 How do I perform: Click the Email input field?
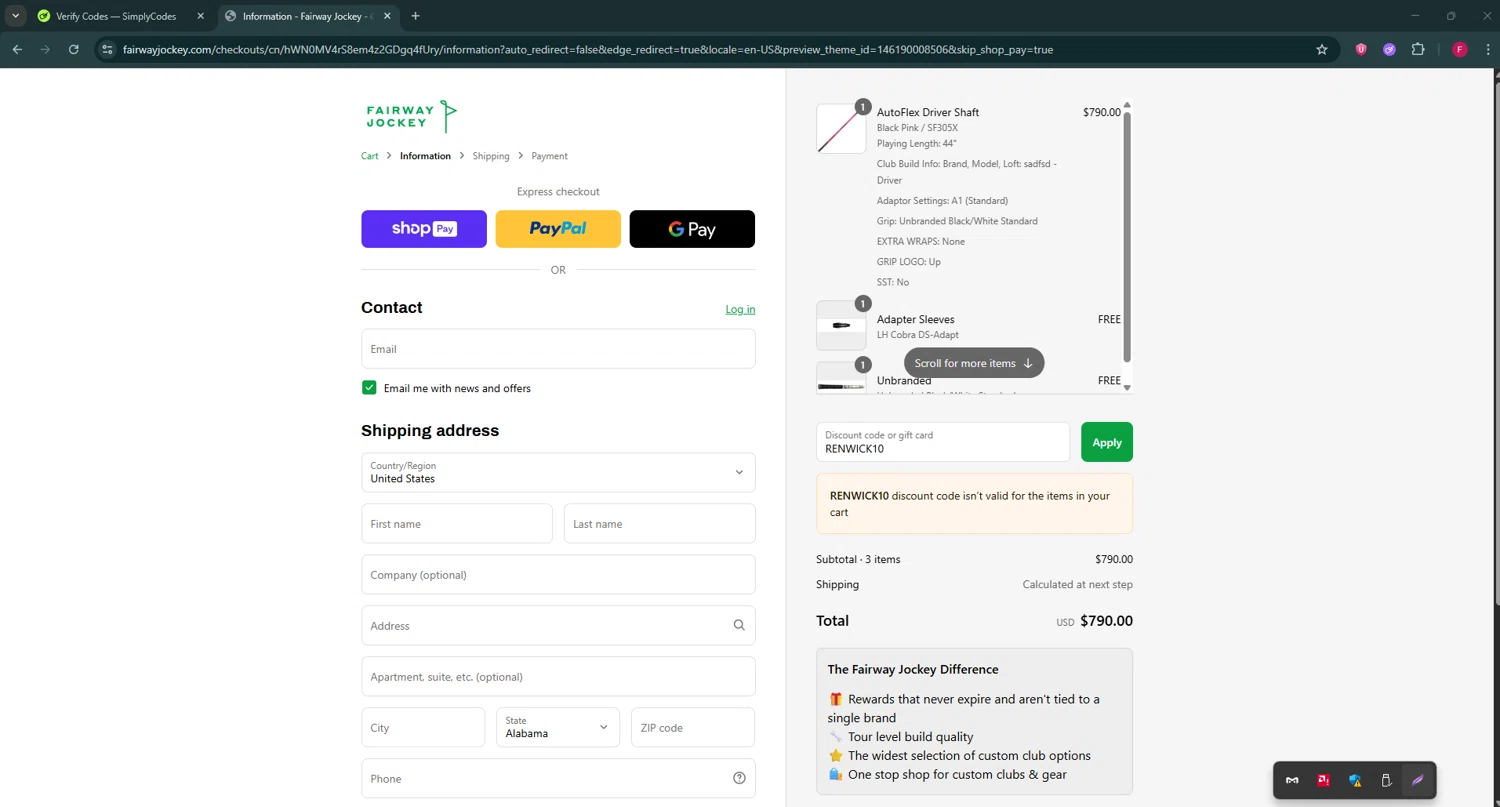(558, 349)
